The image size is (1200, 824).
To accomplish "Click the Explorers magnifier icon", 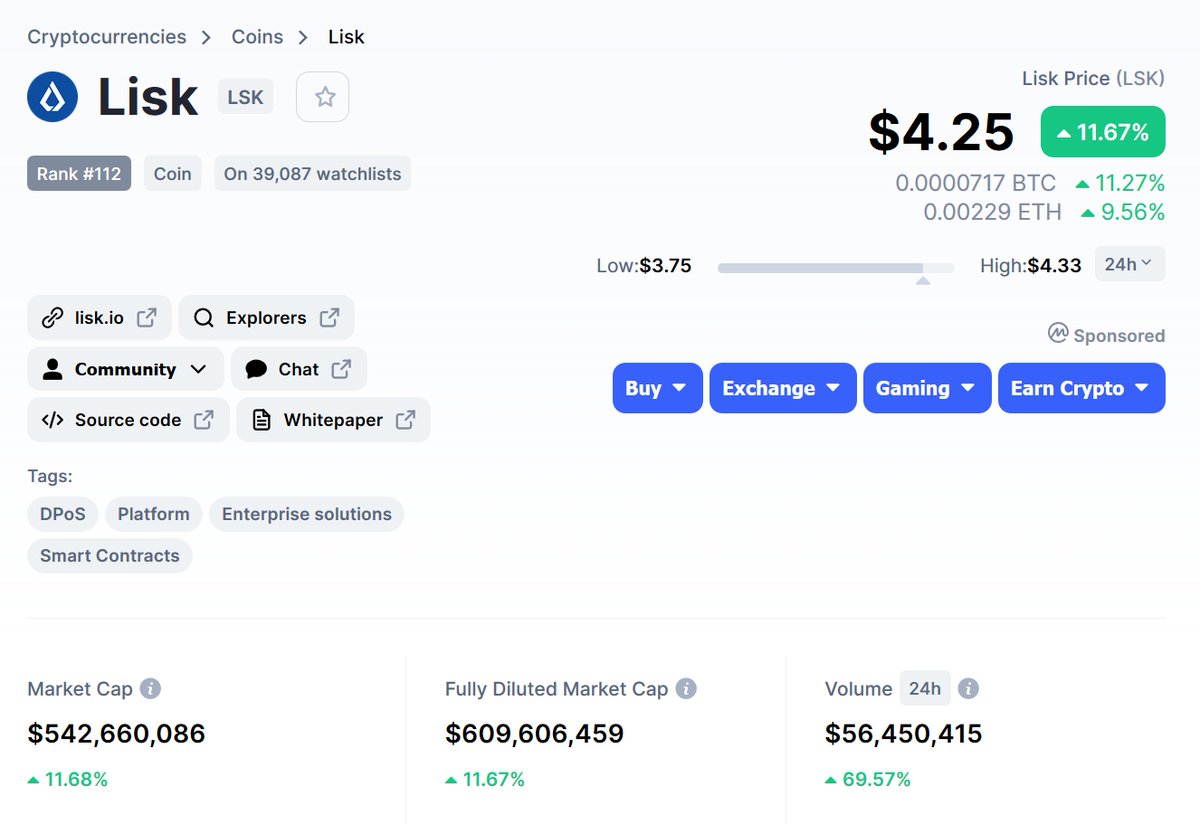I will pos(203,318).
